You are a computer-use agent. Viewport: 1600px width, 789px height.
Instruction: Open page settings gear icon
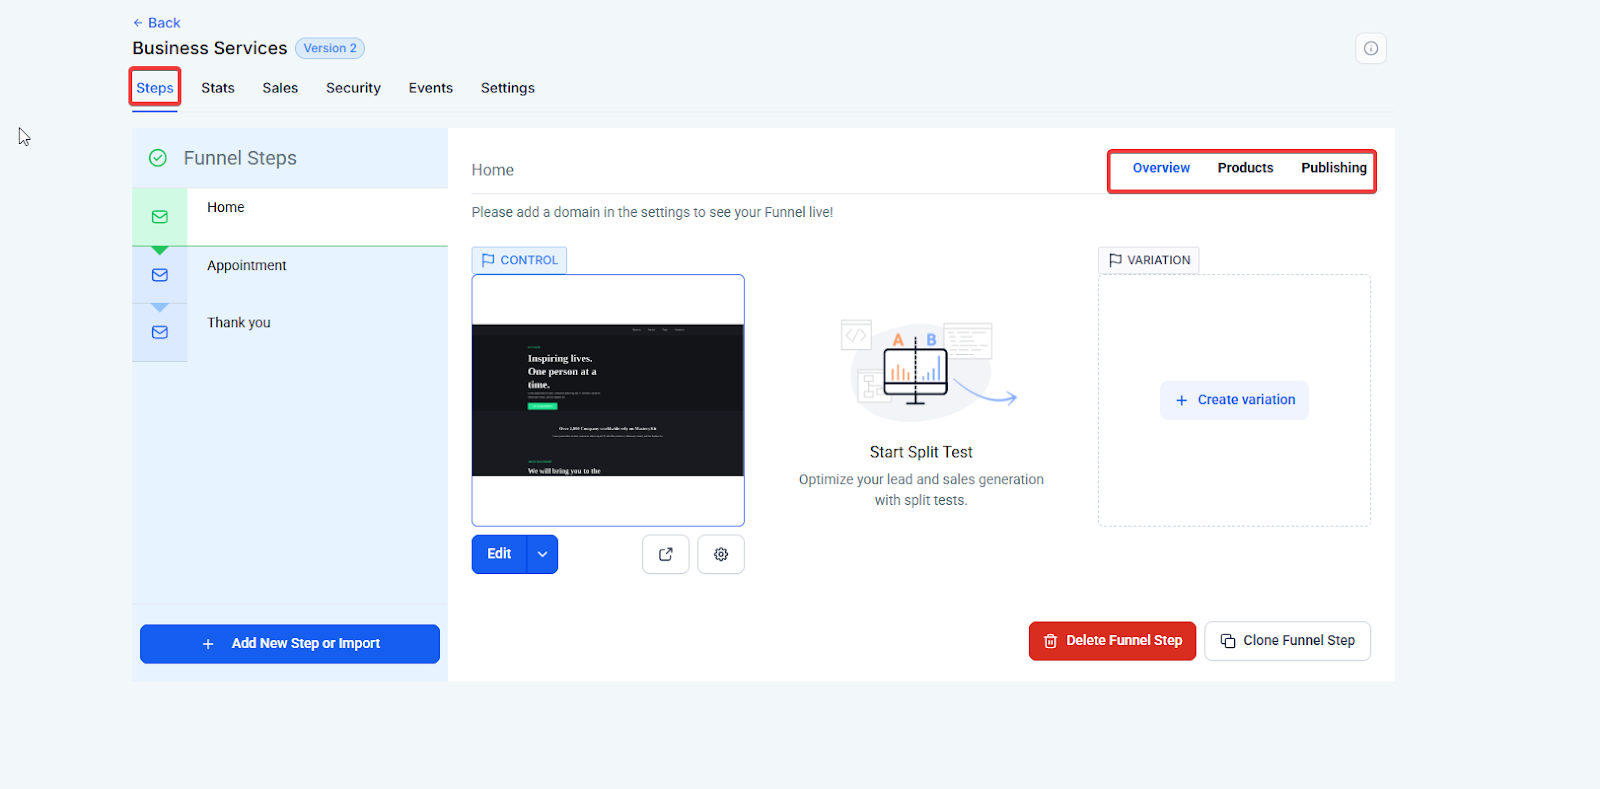(x=721, y=554)
